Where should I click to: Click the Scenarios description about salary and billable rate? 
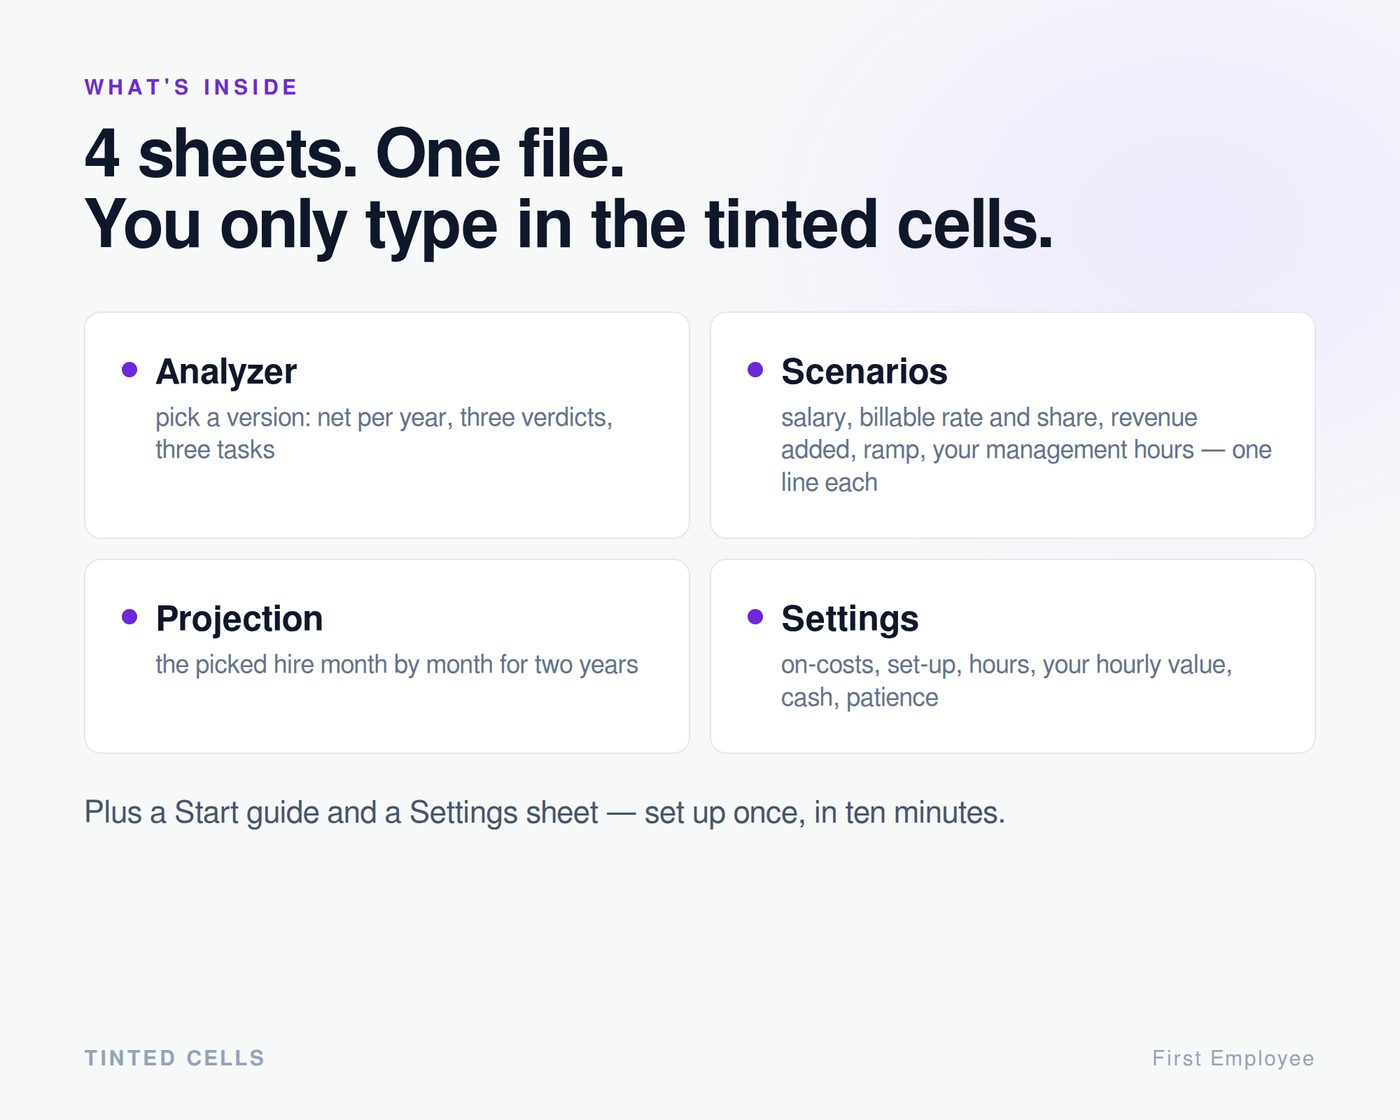[1026, 450]
